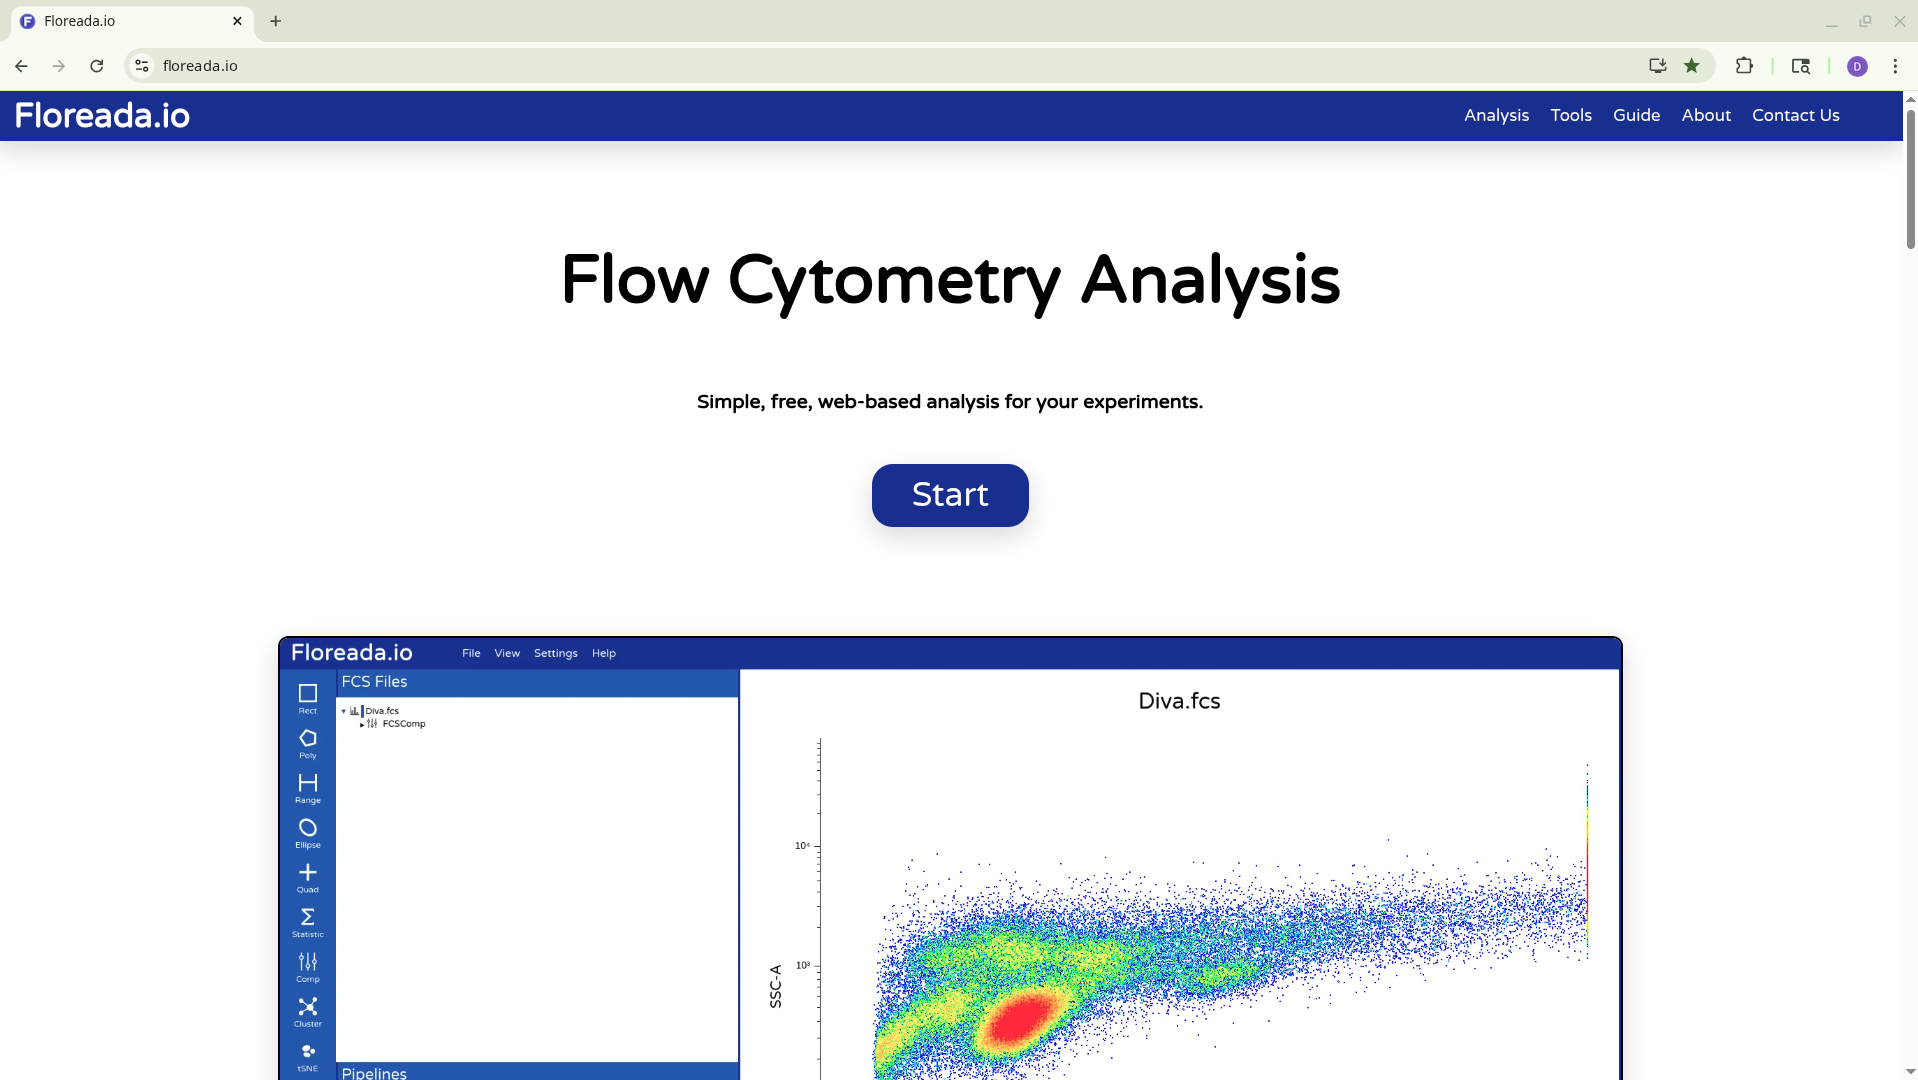The height and width of the screenshot is (1080, 1918).
Task: Open a new browser tab
Action: pyautogui.click(x=276, y=21)
